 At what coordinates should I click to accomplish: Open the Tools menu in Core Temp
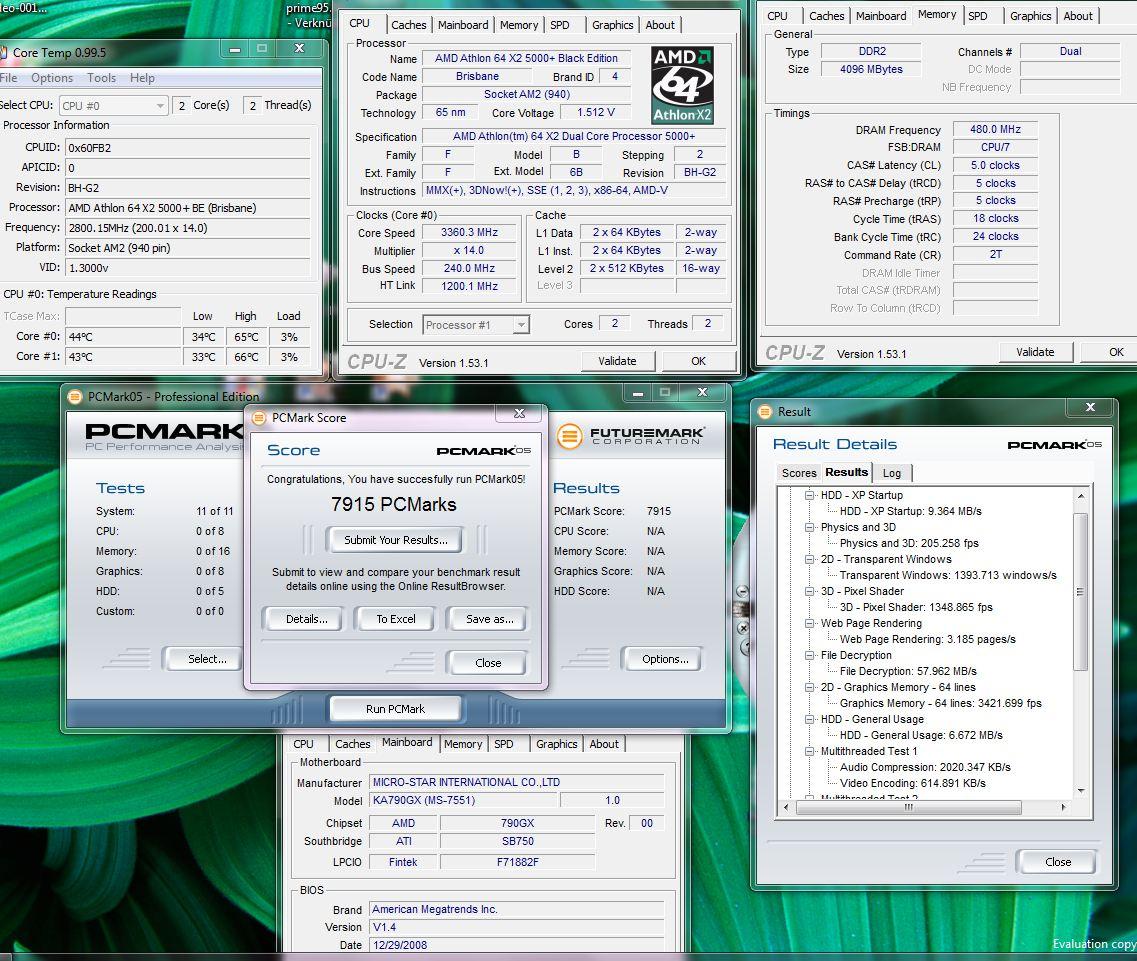pyautogui.click(x=102, y=78)
